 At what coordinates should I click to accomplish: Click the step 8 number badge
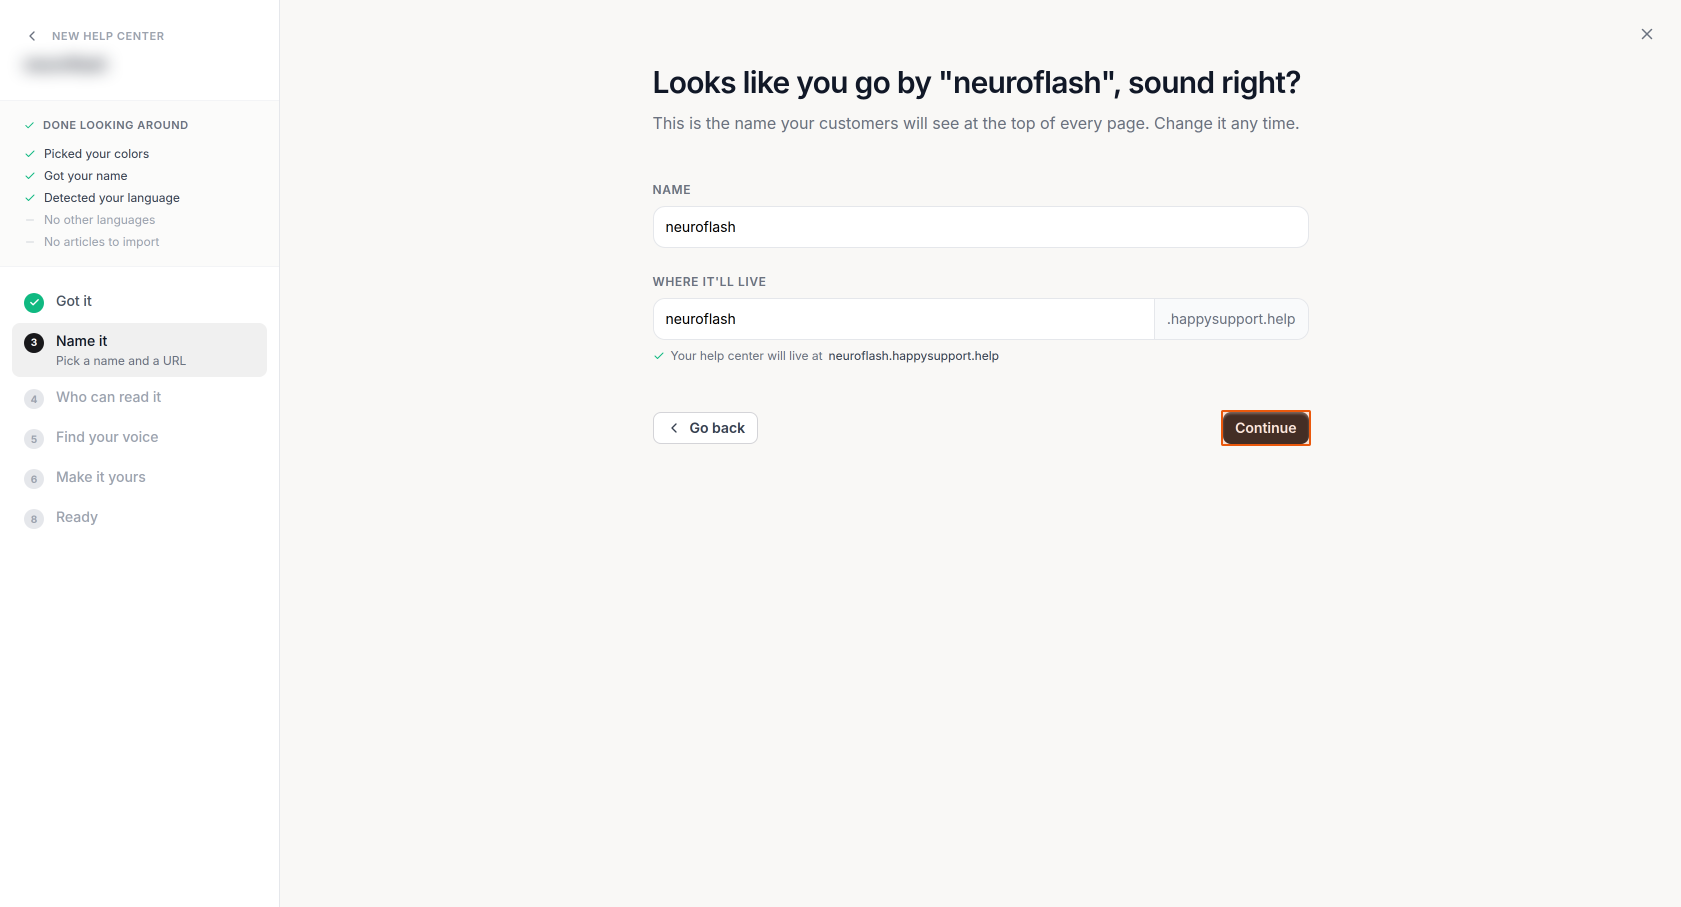pos(34,519)
